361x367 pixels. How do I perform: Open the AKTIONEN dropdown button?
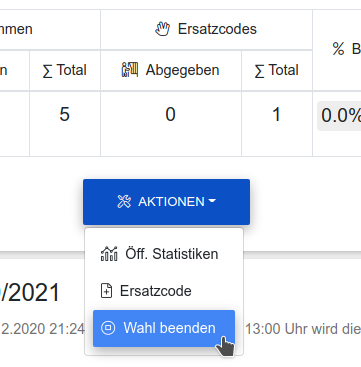coord(166,202)
